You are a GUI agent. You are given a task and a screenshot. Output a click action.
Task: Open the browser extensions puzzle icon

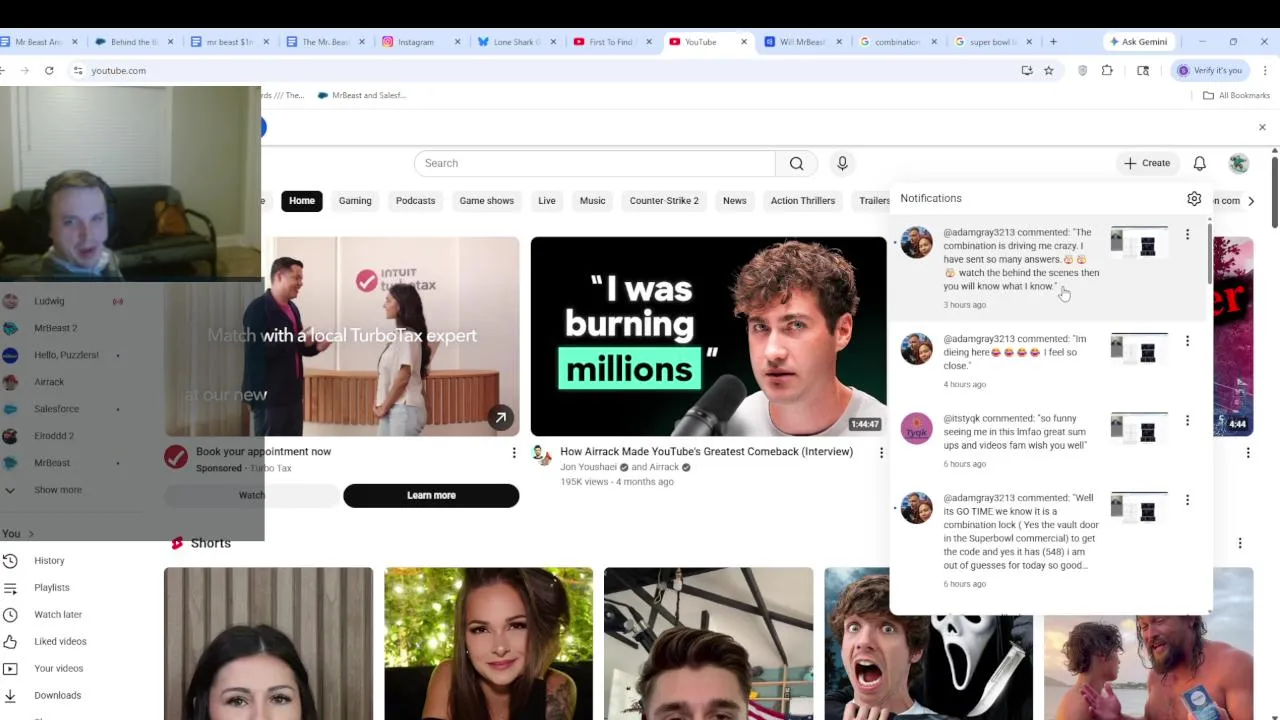(1107, 70)
